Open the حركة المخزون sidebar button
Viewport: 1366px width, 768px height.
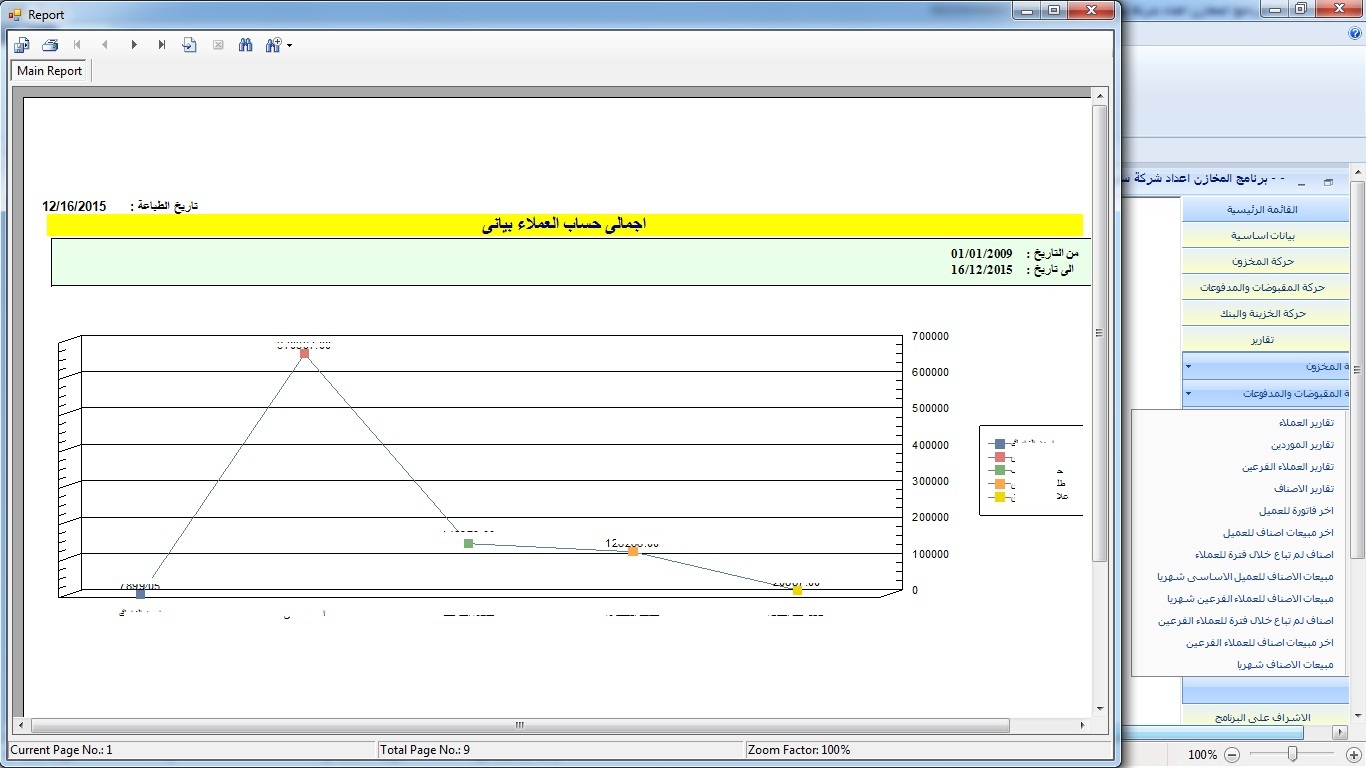click(x=1262, y=262)
